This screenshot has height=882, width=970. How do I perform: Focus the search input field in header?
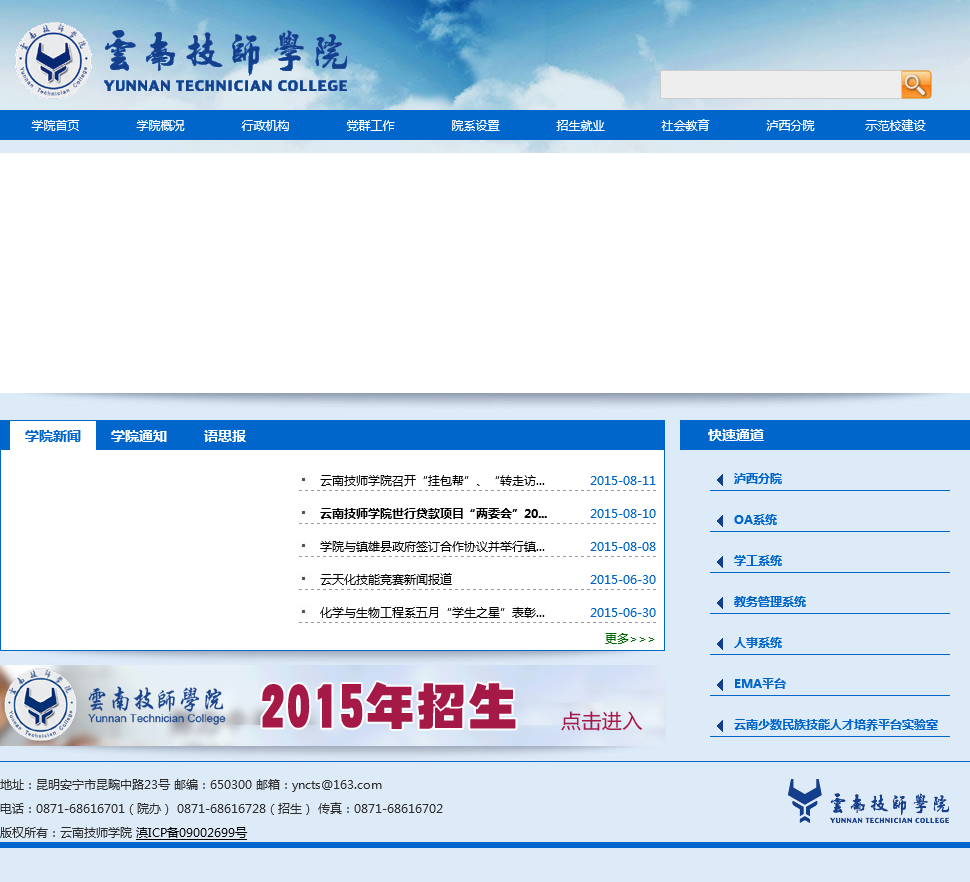(781, 85)
